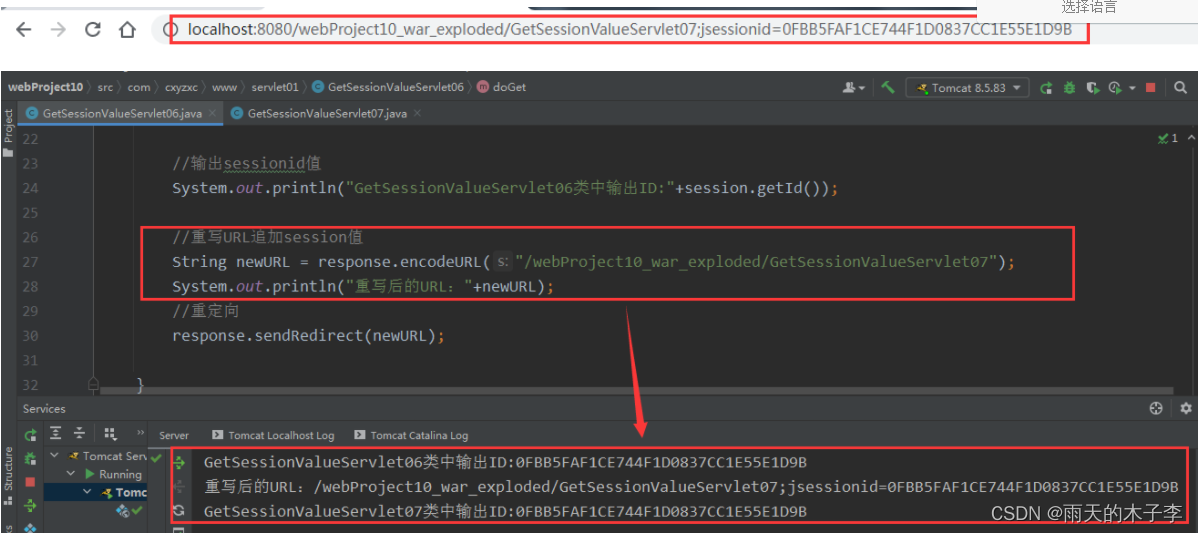Stop the server with red square in toolbar
Image resolution: width=1198 pixels, height=533 pixels.
(x=1151, y=88)
